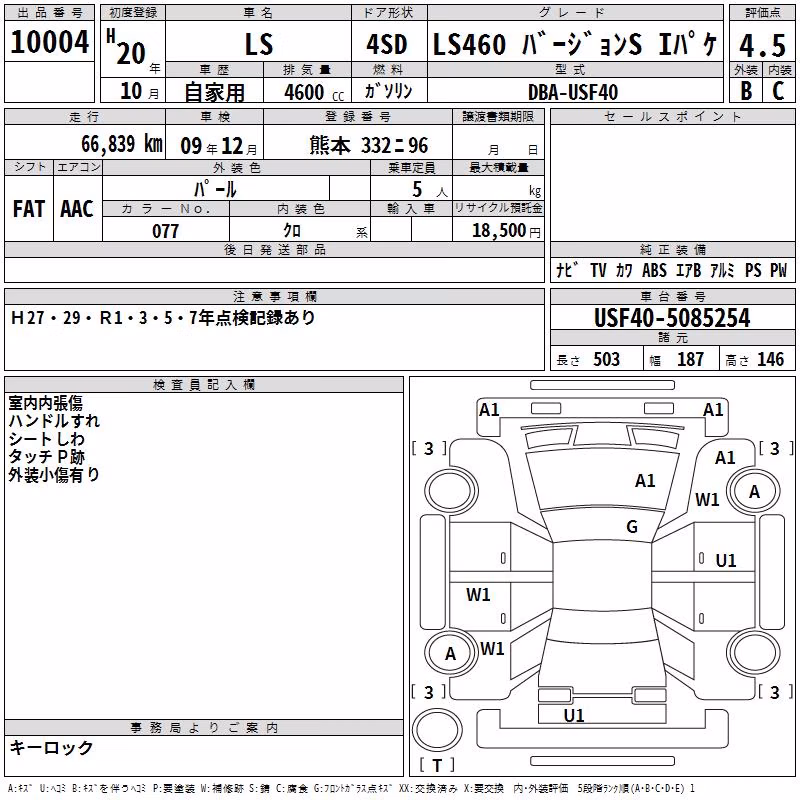Viewport: 800px width, 800px height.
Task: Select the inspector note シートしわ
Action: coord(46,439)
